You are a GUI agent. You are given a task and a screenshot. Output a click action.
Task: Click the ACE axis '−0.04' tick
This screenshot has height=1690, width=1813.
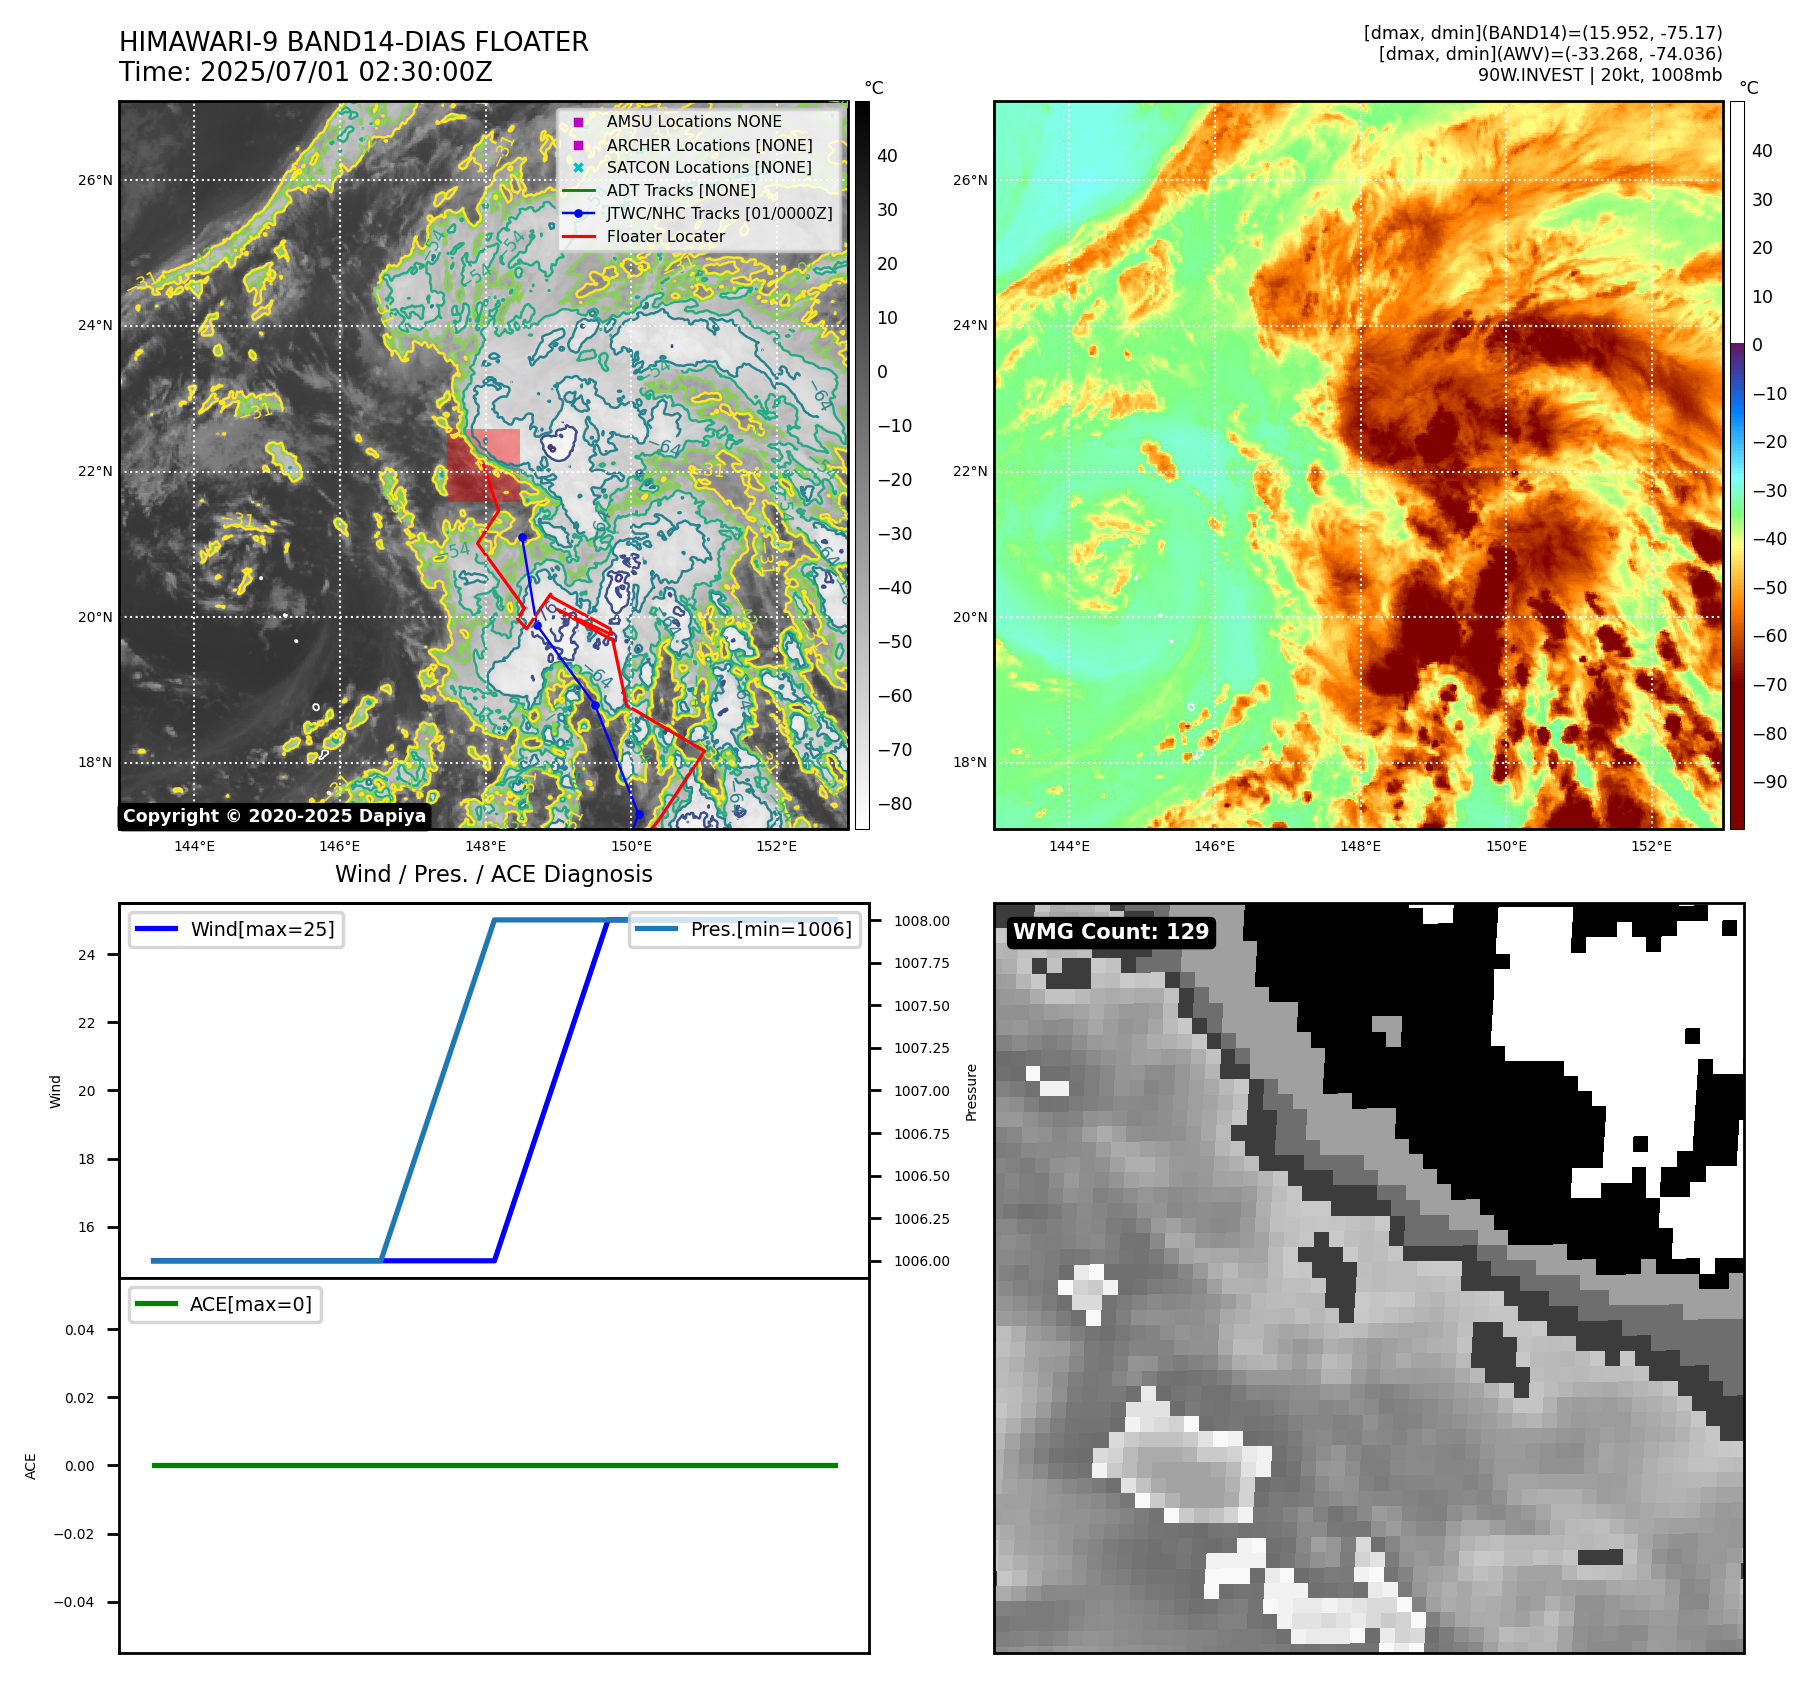click(74, 1602)
